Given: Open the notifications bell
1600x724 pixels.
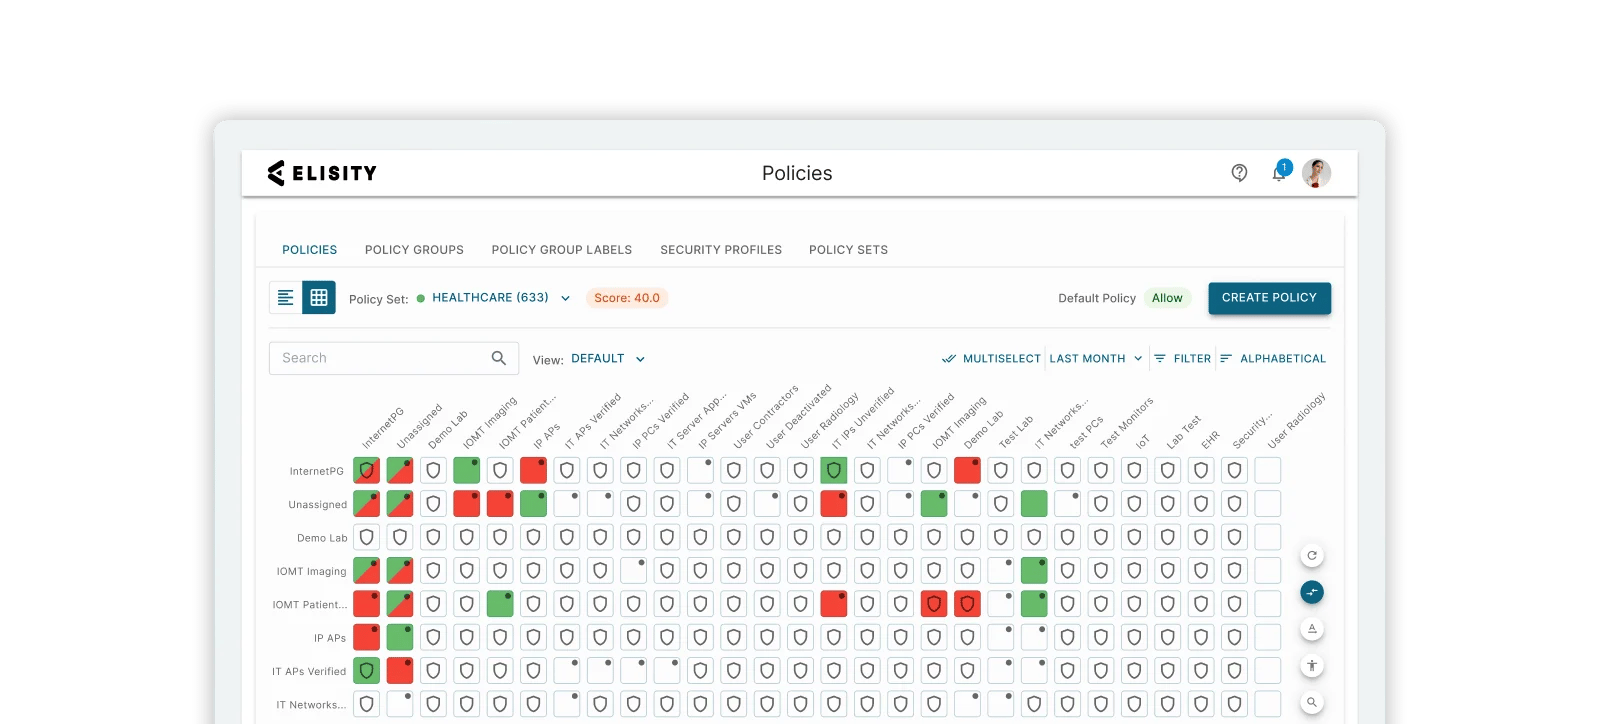Looking at the screenshot, I should pos(1279,173).
